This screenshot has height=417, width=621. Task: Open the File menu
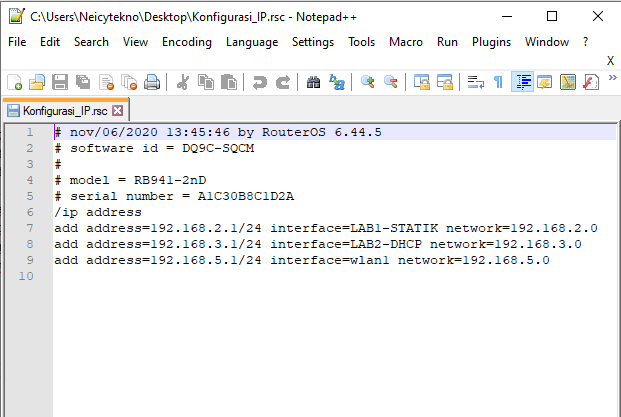(17, 42)
